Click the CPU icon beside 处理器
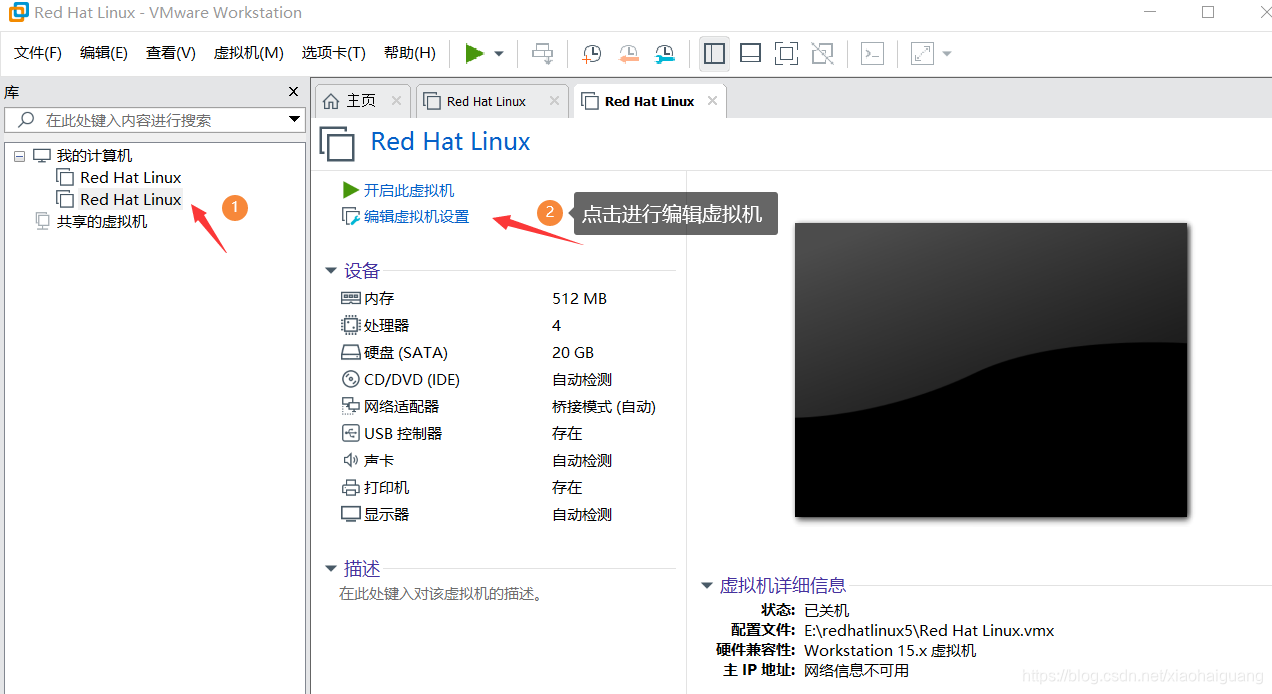This screenshot has width=1272, height=694. (x=350, y=325)
